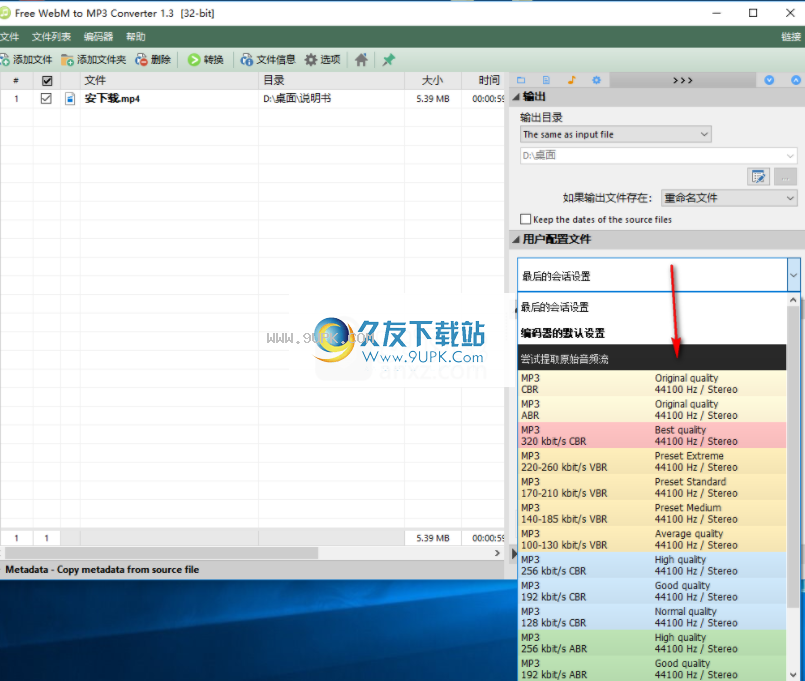
Task: Click the profile list scroll-down arrow
Action: pyautogui.click(x=794, y=674)
